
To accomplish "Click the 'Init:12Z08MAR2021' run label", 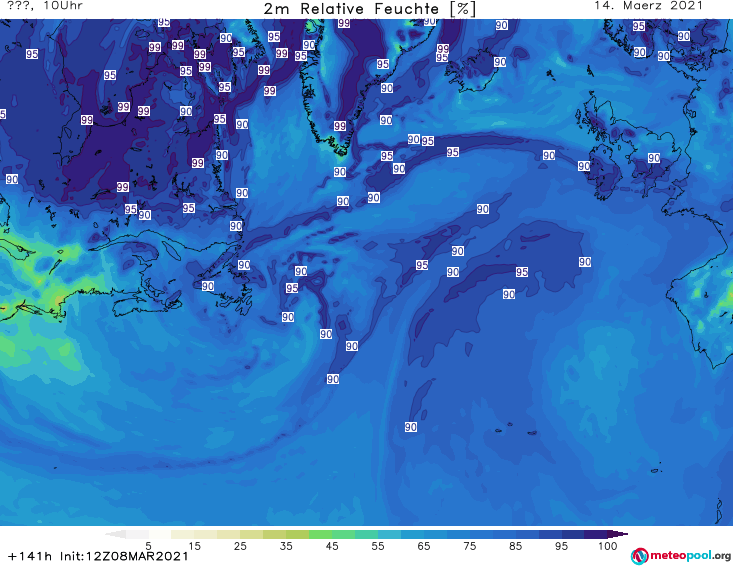I will click(124, 556).
